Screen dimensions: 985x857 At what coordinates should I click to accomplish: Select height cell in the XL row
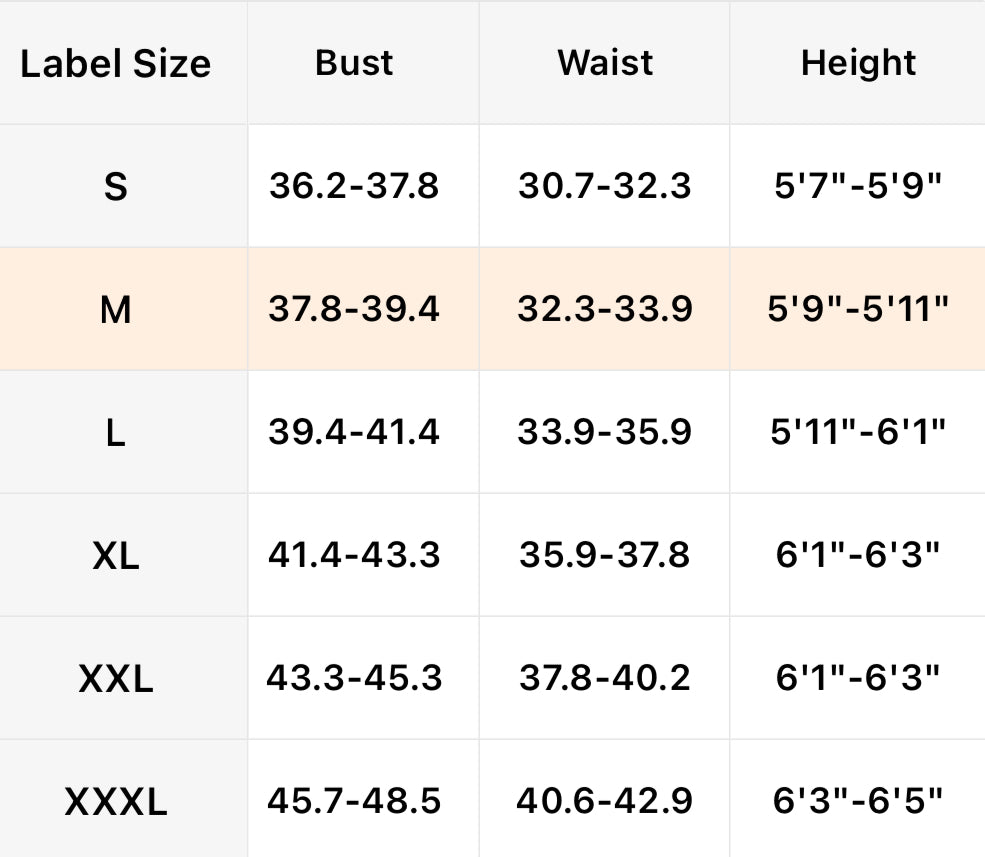click(858, 555)
